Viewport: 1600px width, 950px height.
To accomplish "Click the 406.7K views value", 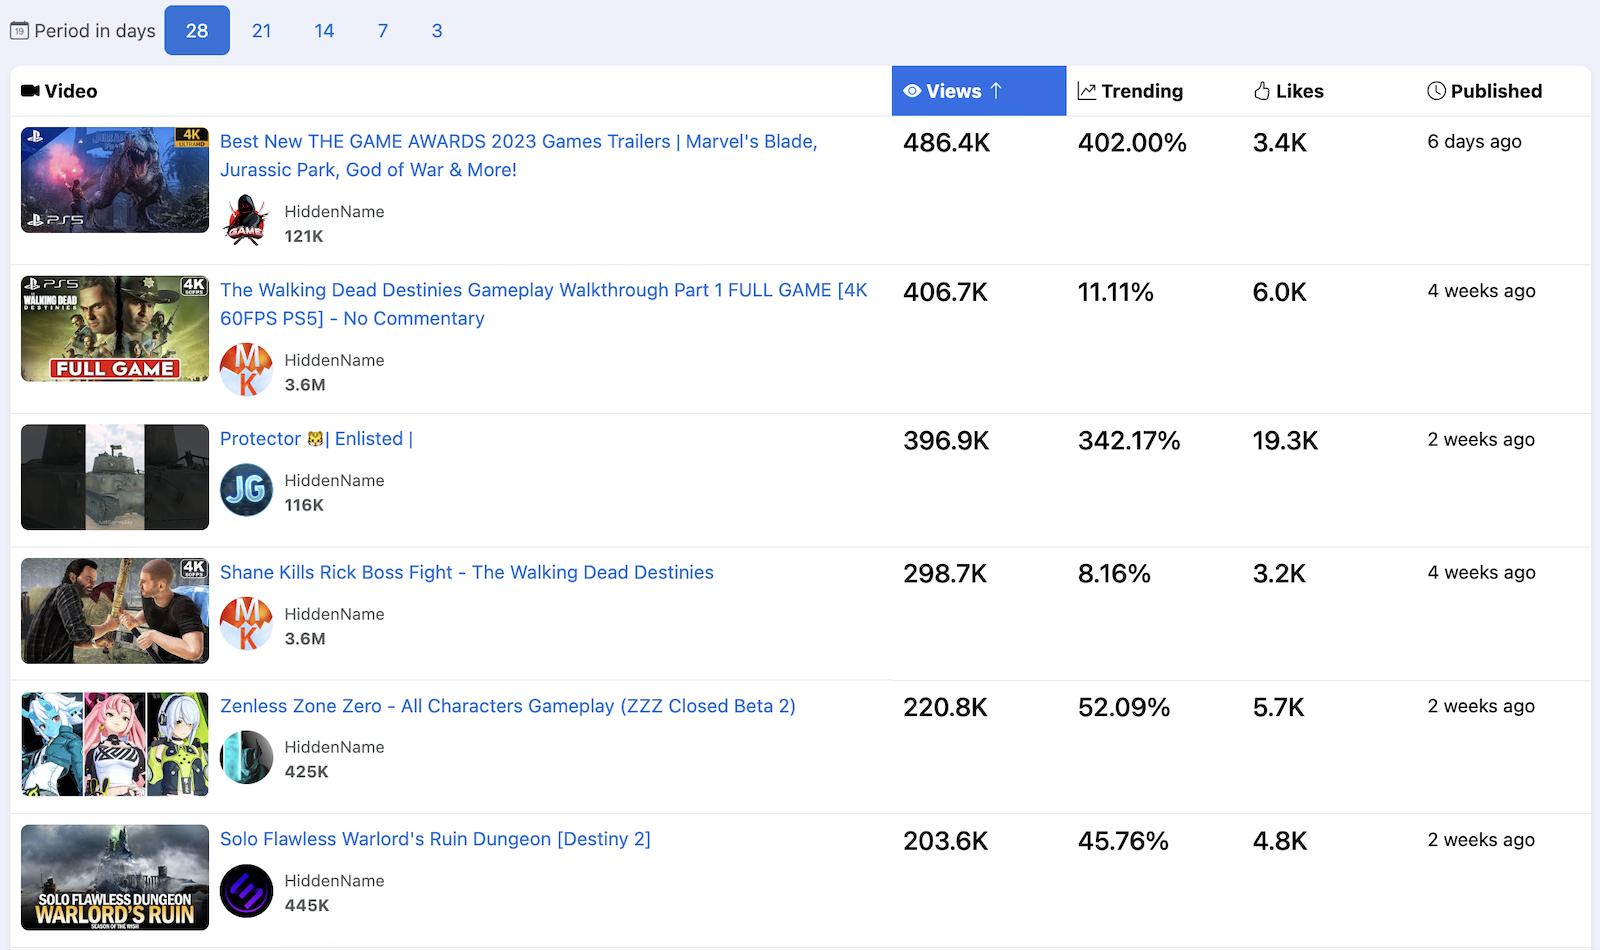I will (x=945, y=292).
